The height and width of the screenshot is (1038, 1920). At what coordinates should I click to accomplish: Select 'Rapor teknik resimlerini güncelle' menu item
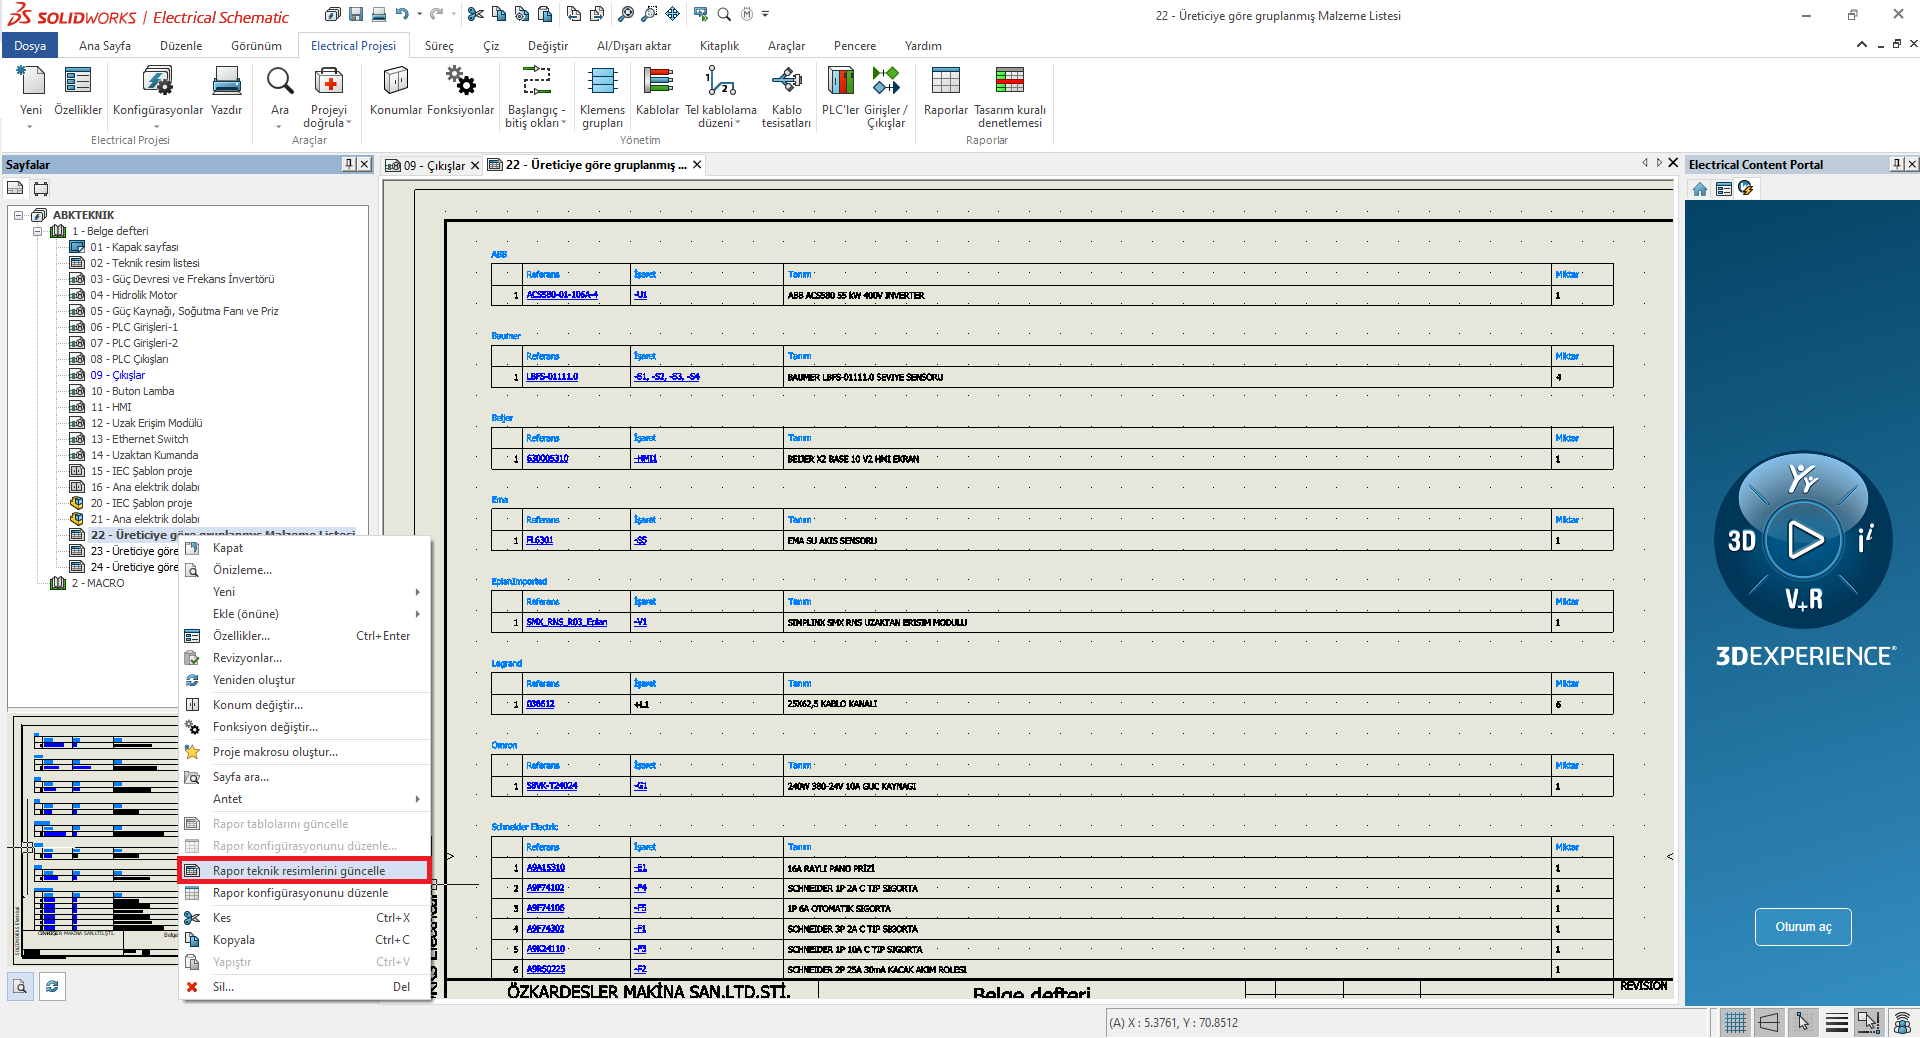tap(299, 871)
